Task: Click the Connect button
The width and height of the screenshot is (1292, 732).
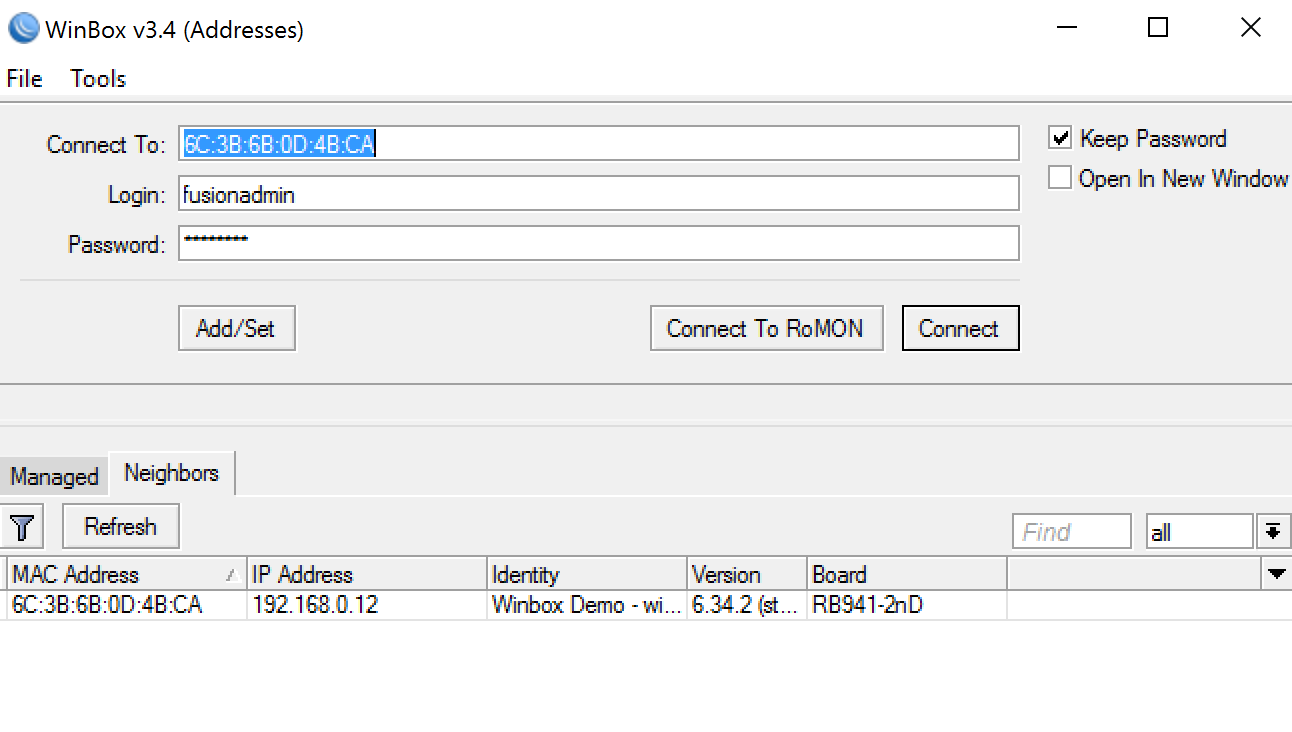Action: [960, 329]
